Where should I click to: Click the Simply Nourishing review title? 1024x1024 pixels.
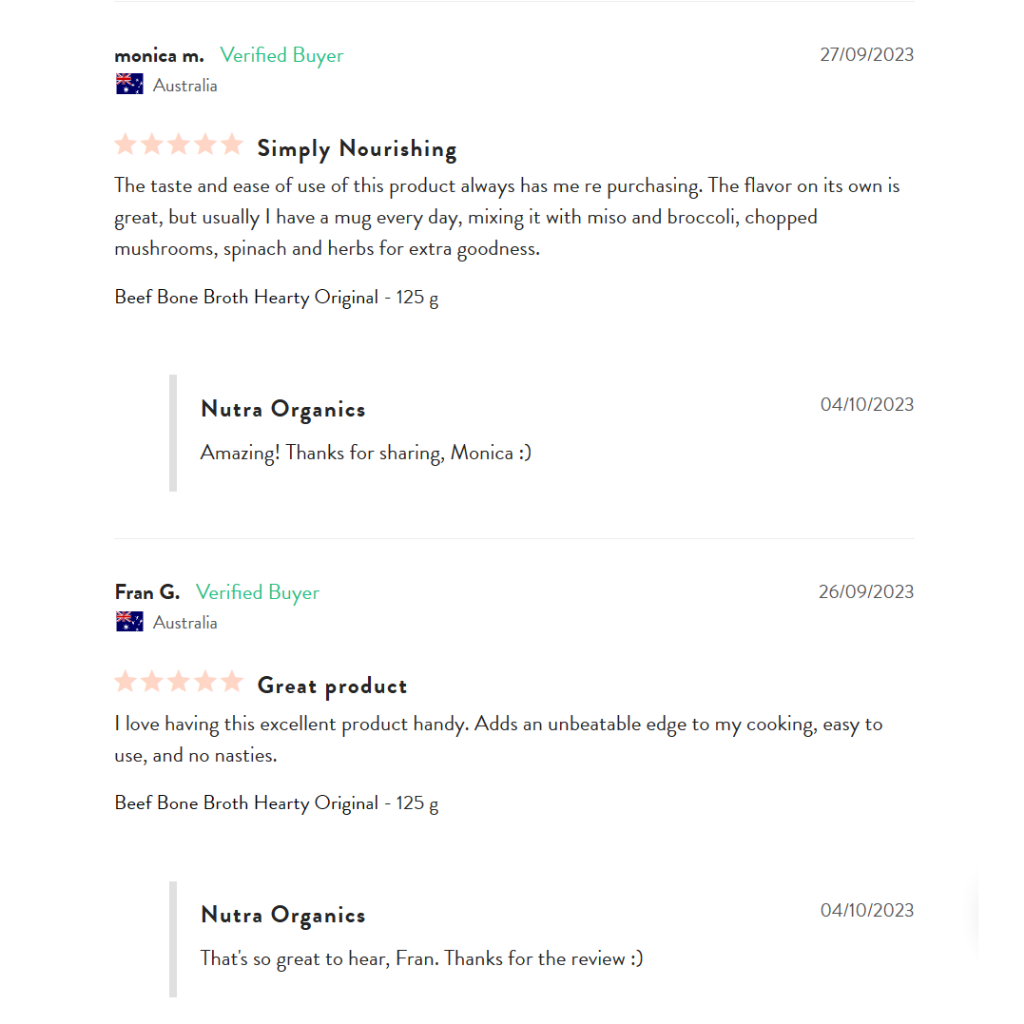[x=357, y=149]
